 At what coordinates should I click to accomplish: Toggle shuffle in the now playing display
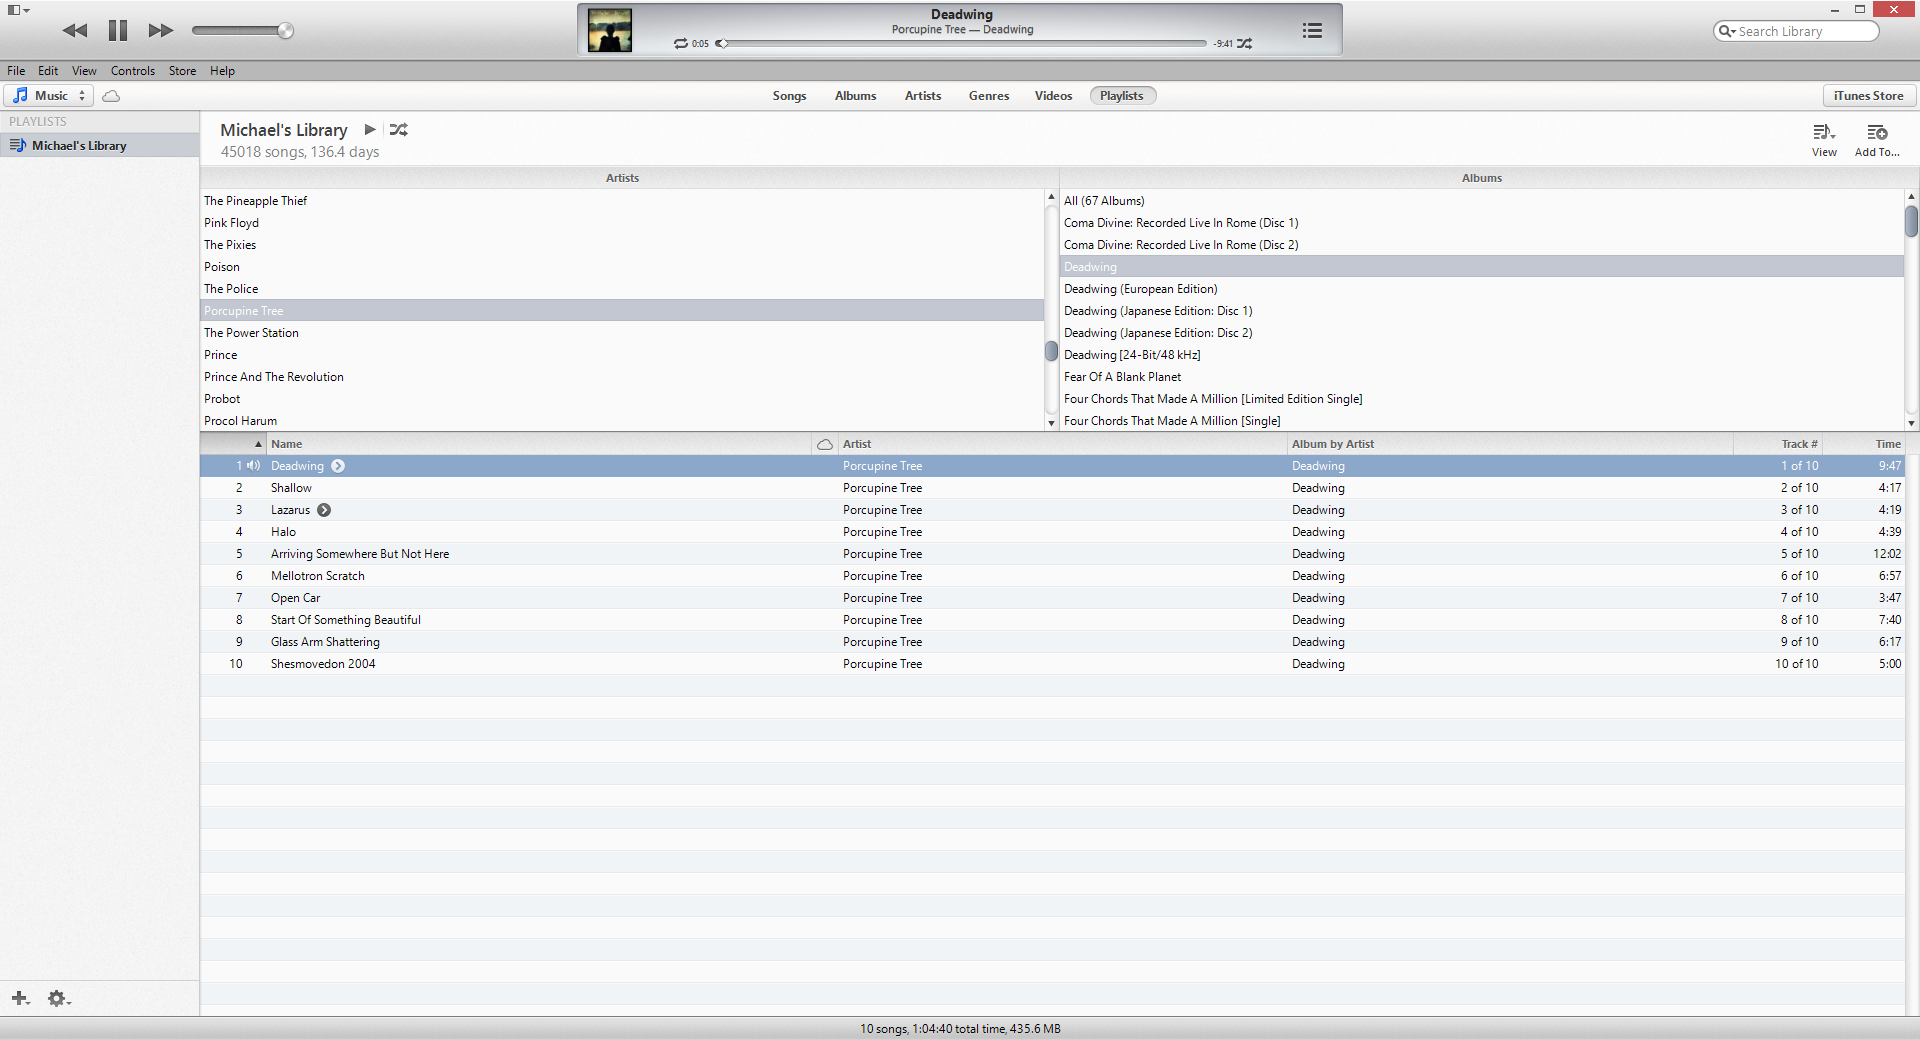click(x=1244, y=44)
